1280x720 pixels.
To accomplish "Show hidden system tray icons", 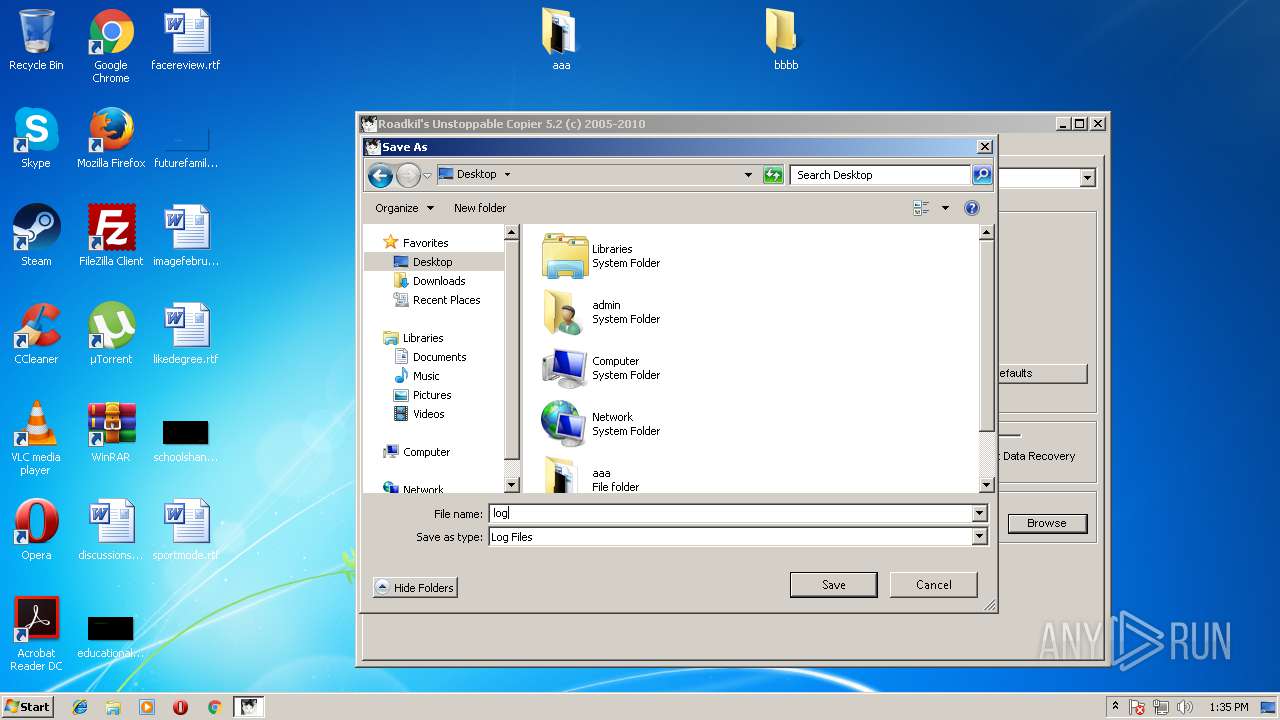I will [1115, 706].
